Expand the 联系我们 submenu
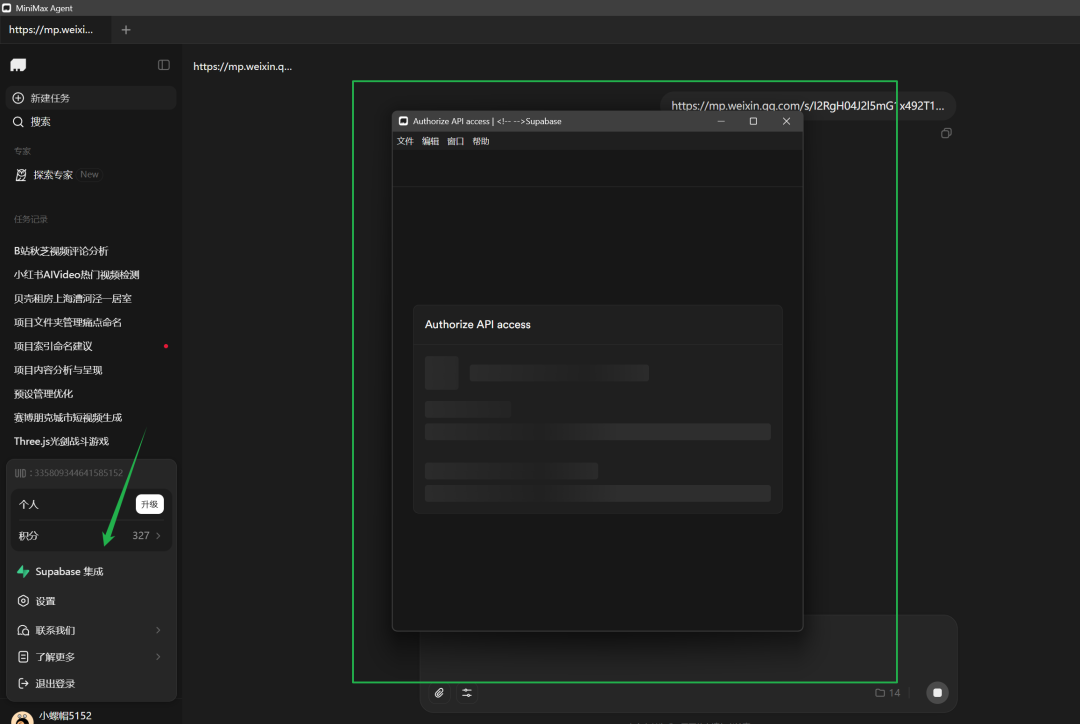 click(158, 631)
